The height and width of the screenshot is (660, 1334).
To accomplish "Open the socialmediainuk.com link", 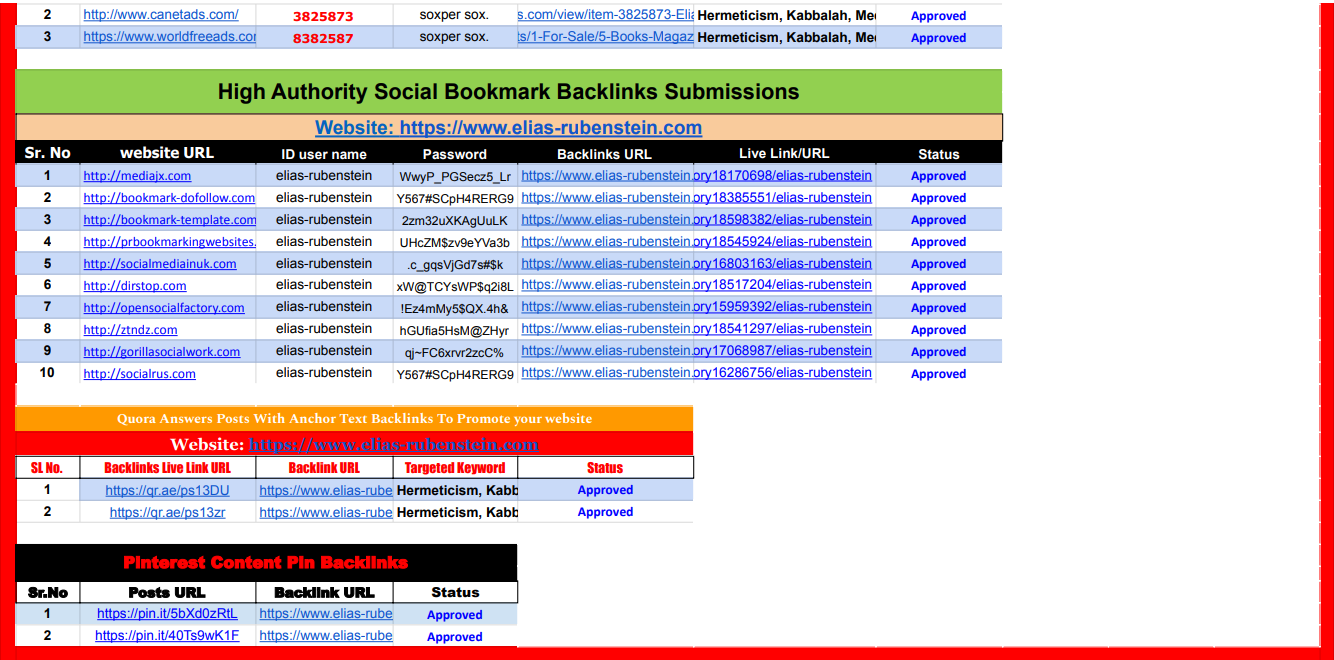I will click(160, 264).
